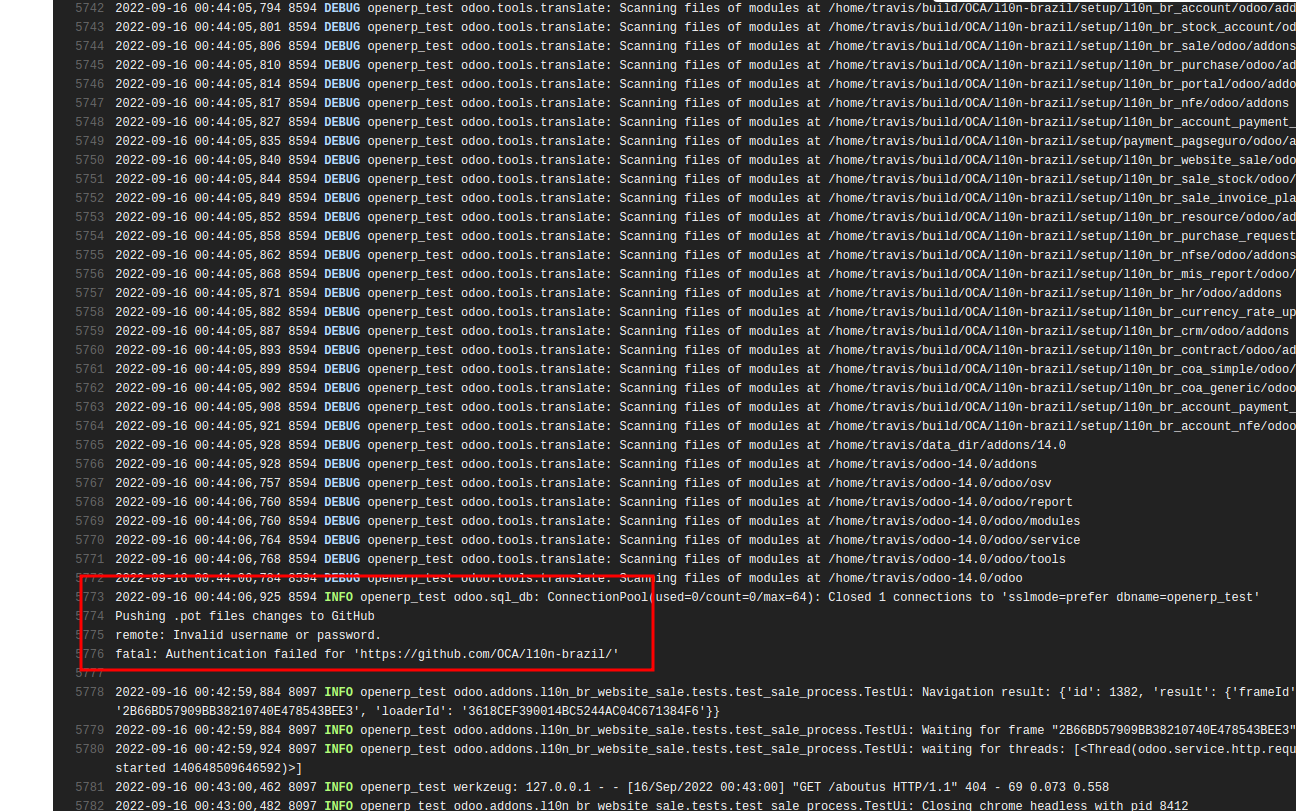Screen dimensions: 1296x811
Task: Click the l10n_br_portal module path text
Action: point(1062,84)
